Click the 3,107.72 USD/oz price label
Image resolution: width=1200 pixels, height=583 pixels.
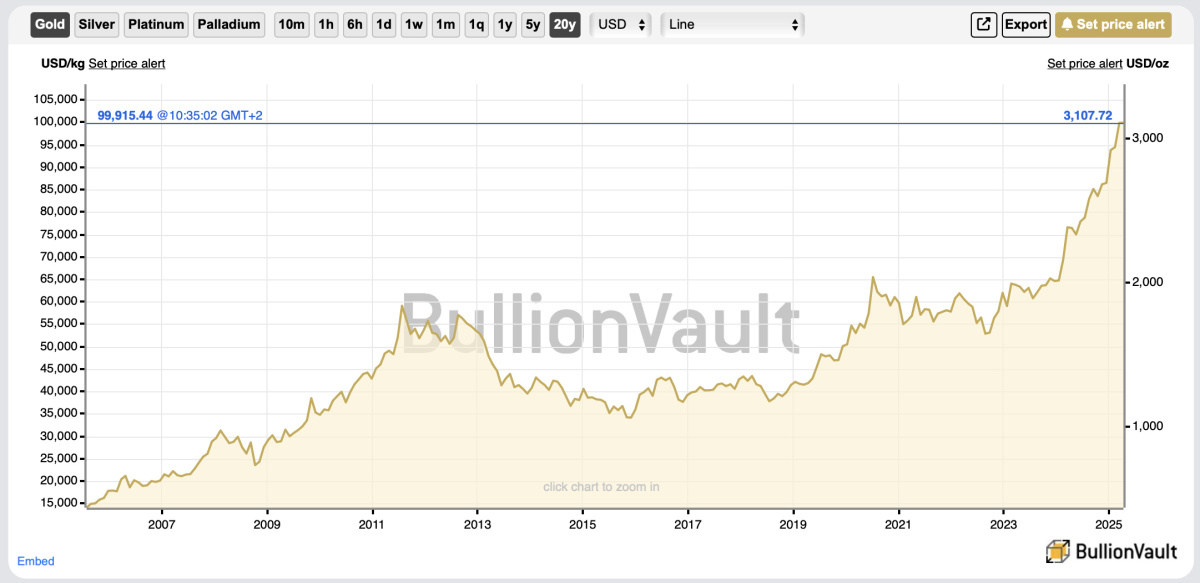click(1087, 116)
